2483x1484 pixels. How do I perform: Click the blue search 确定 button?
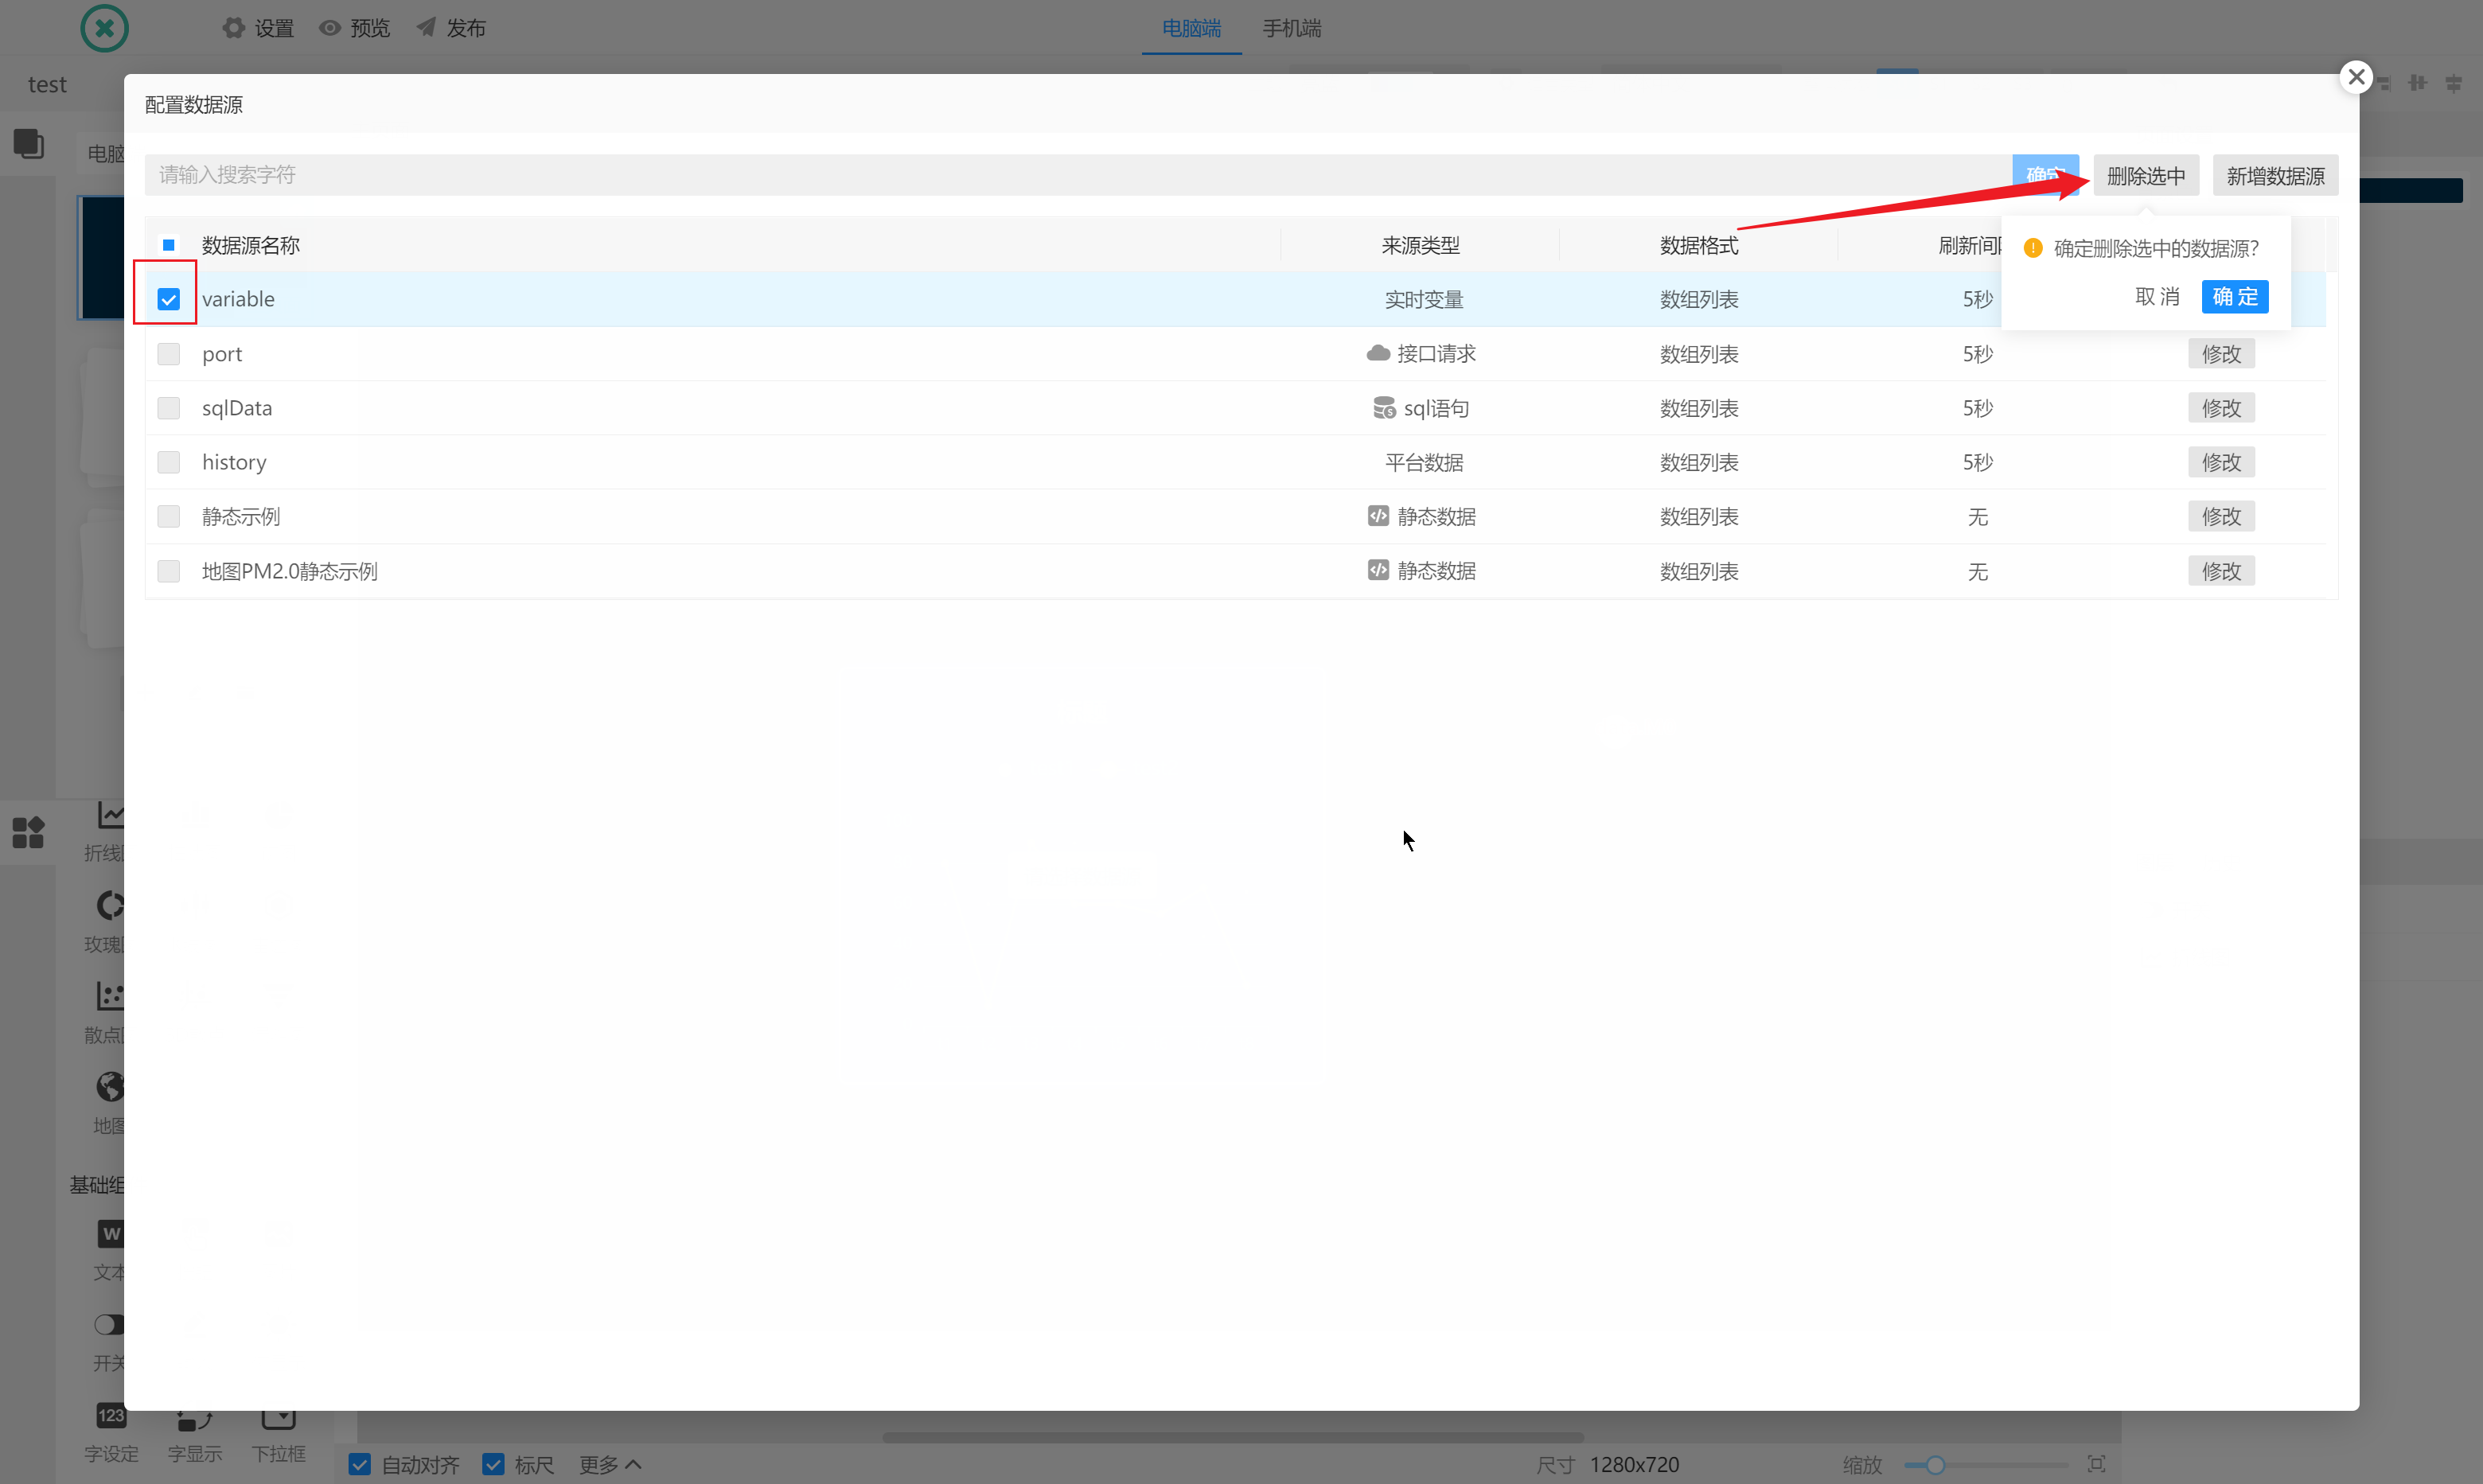[2045, 175]
